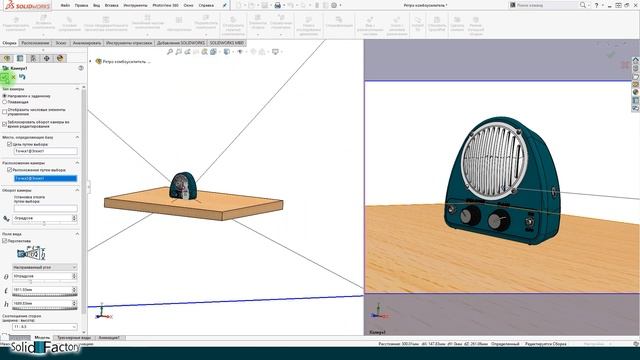Open the camera panel help icon

(x=81, y=68)
